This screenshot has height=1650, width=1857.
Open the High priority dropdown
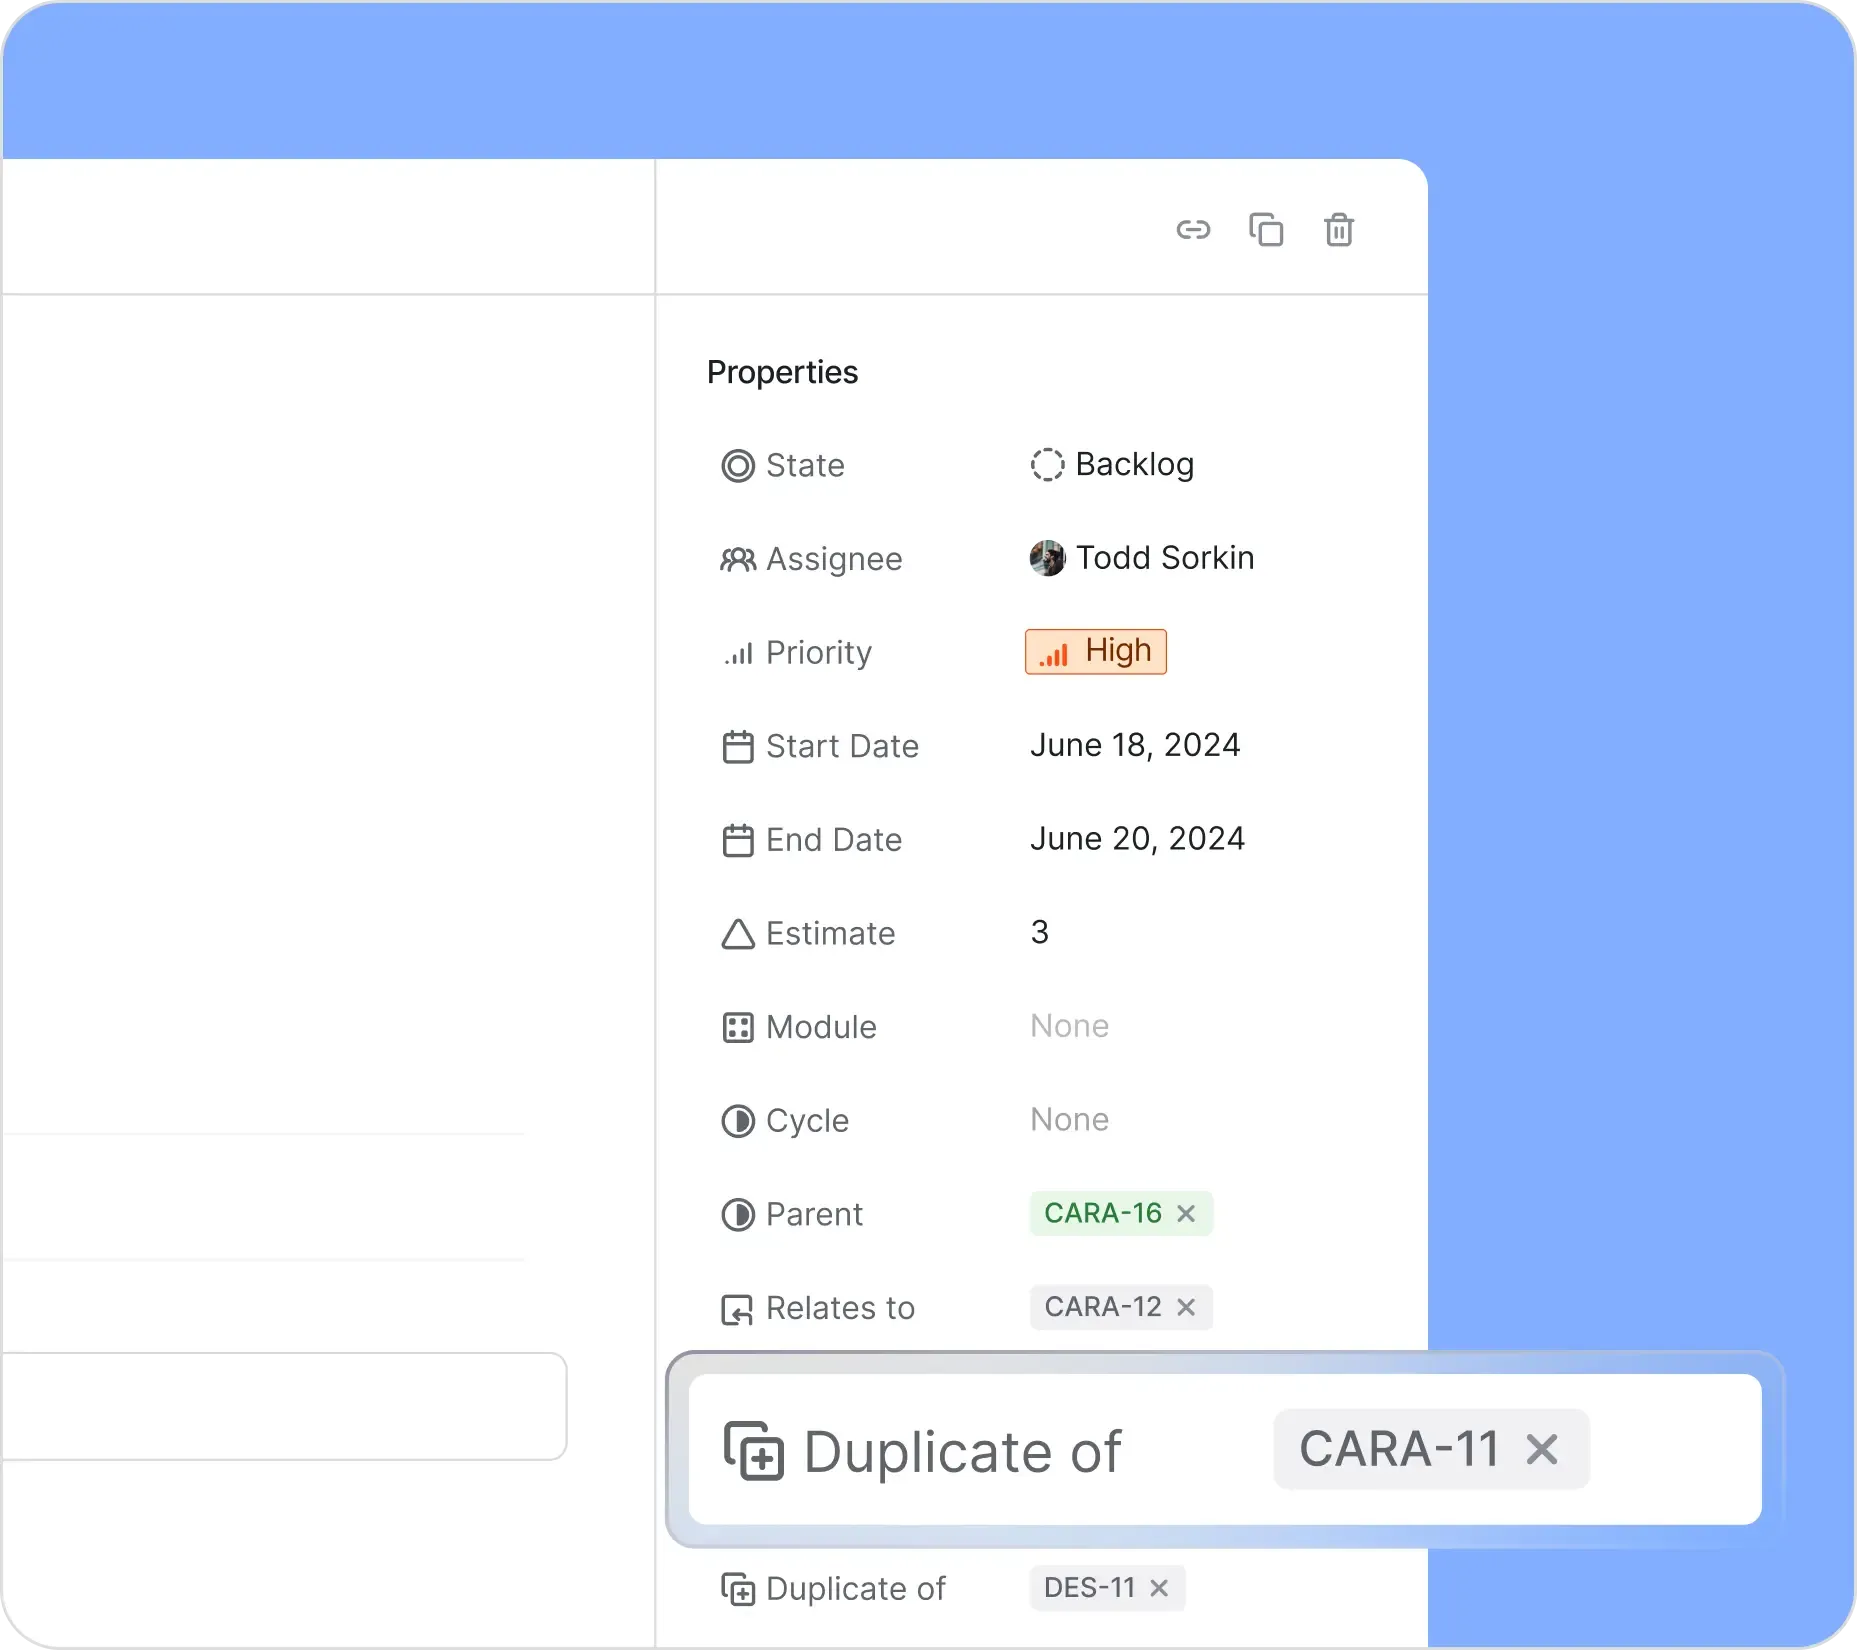[x=1096, y=652]
